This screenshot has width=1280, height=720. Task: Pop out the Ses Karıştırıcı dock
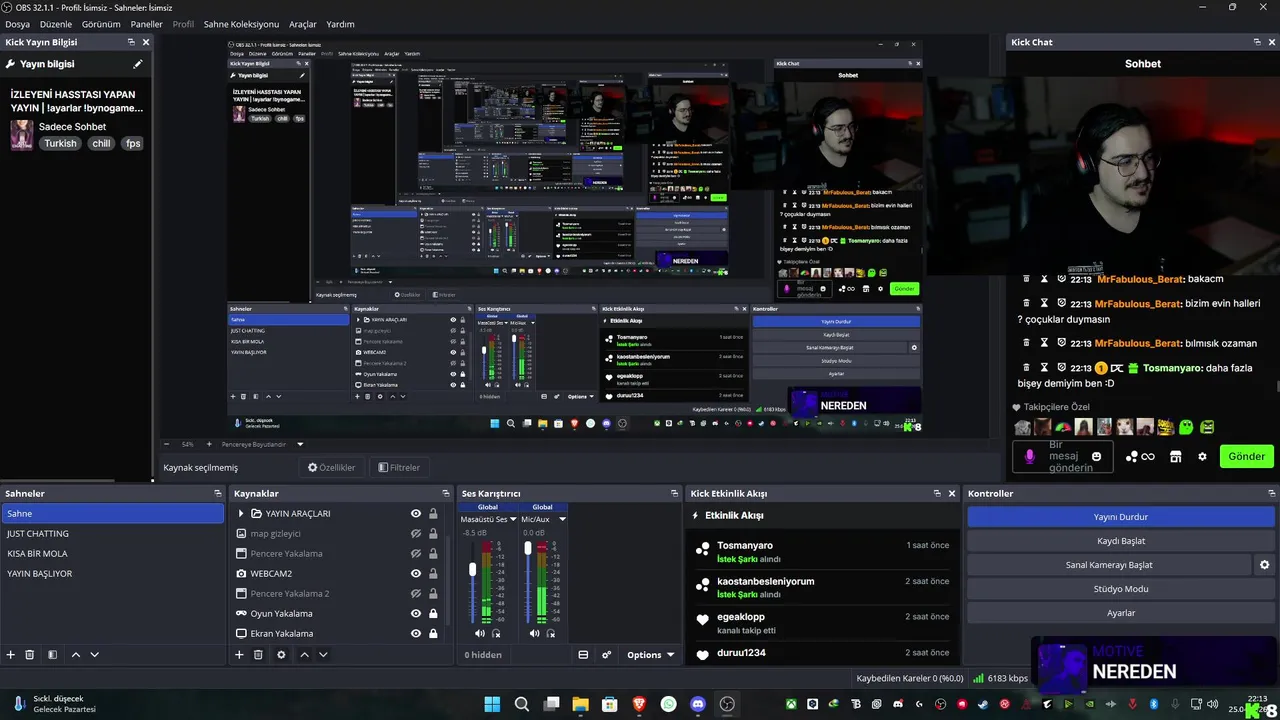click(674, 493)
